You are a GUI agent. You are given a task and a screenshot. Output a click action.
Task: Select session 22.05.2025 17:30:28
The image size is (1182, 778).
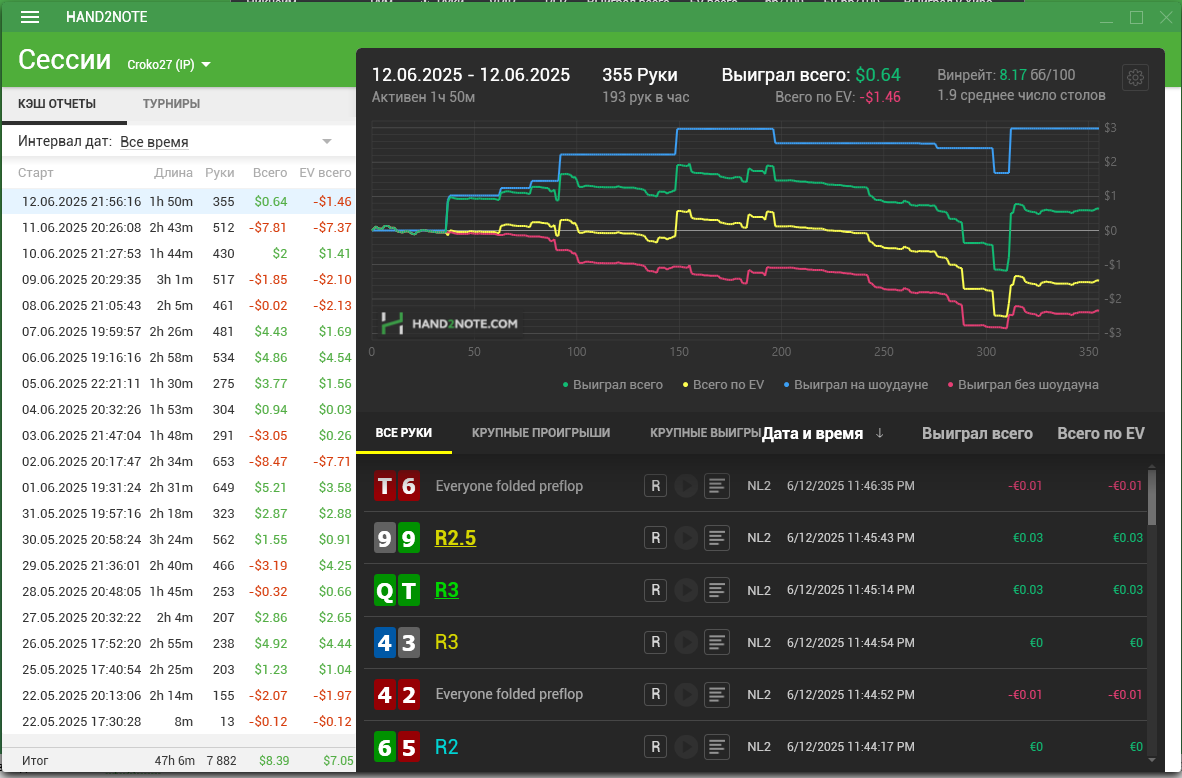tap(179, 721)
